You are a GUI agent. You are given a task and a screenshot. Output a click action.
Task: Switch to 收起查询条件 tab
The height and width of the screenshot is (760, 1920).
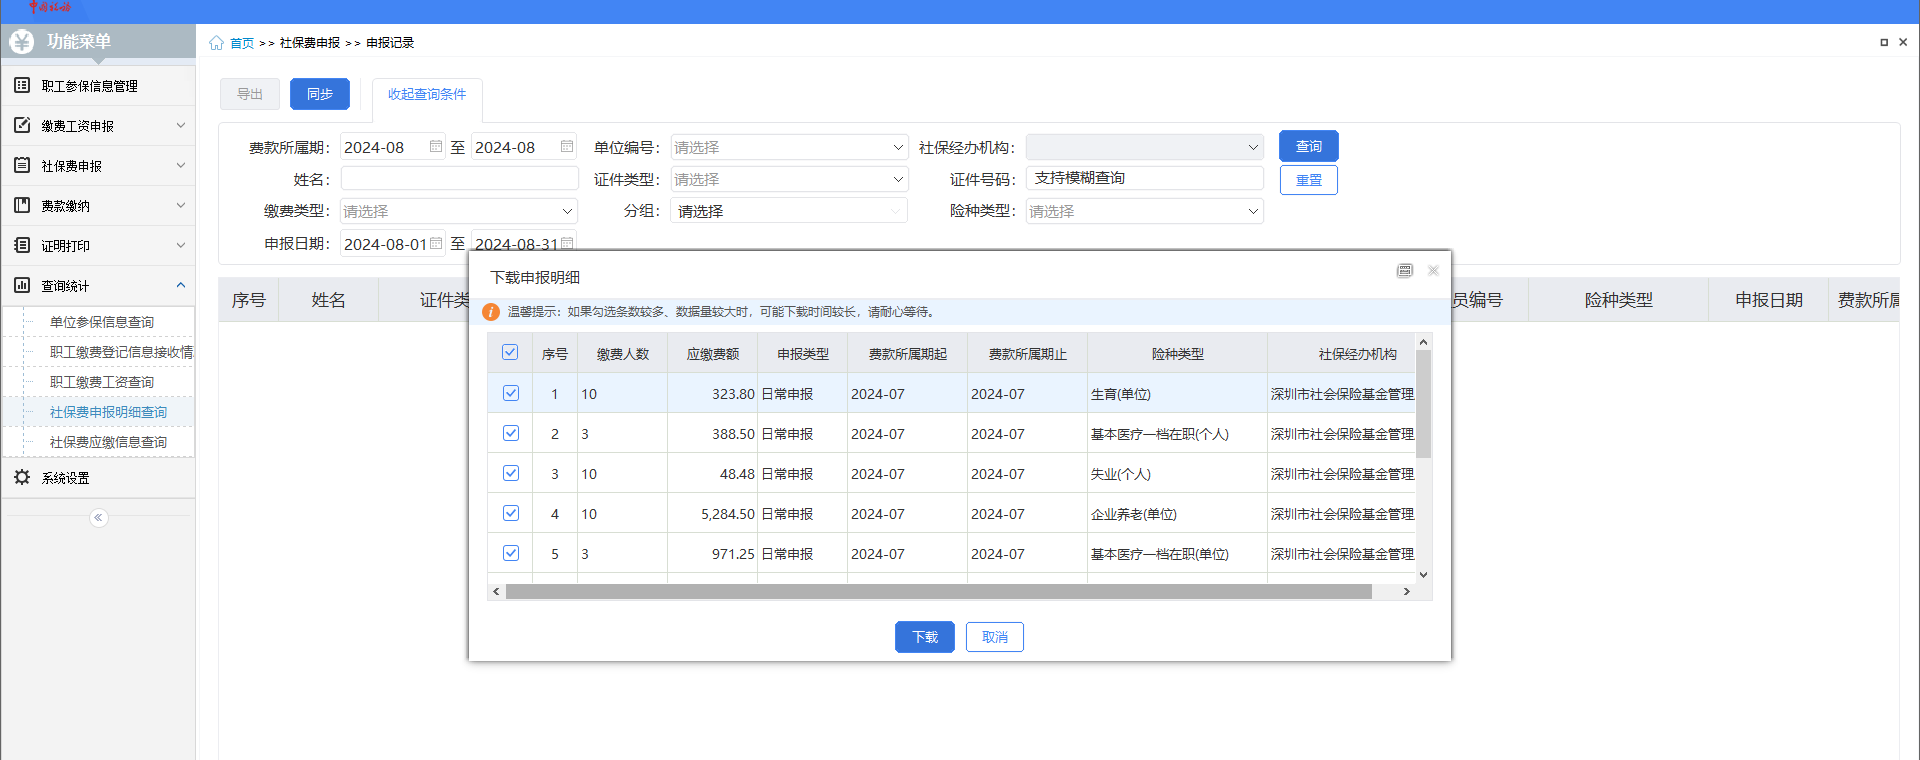pyautogui.click(x=427, y=95)
